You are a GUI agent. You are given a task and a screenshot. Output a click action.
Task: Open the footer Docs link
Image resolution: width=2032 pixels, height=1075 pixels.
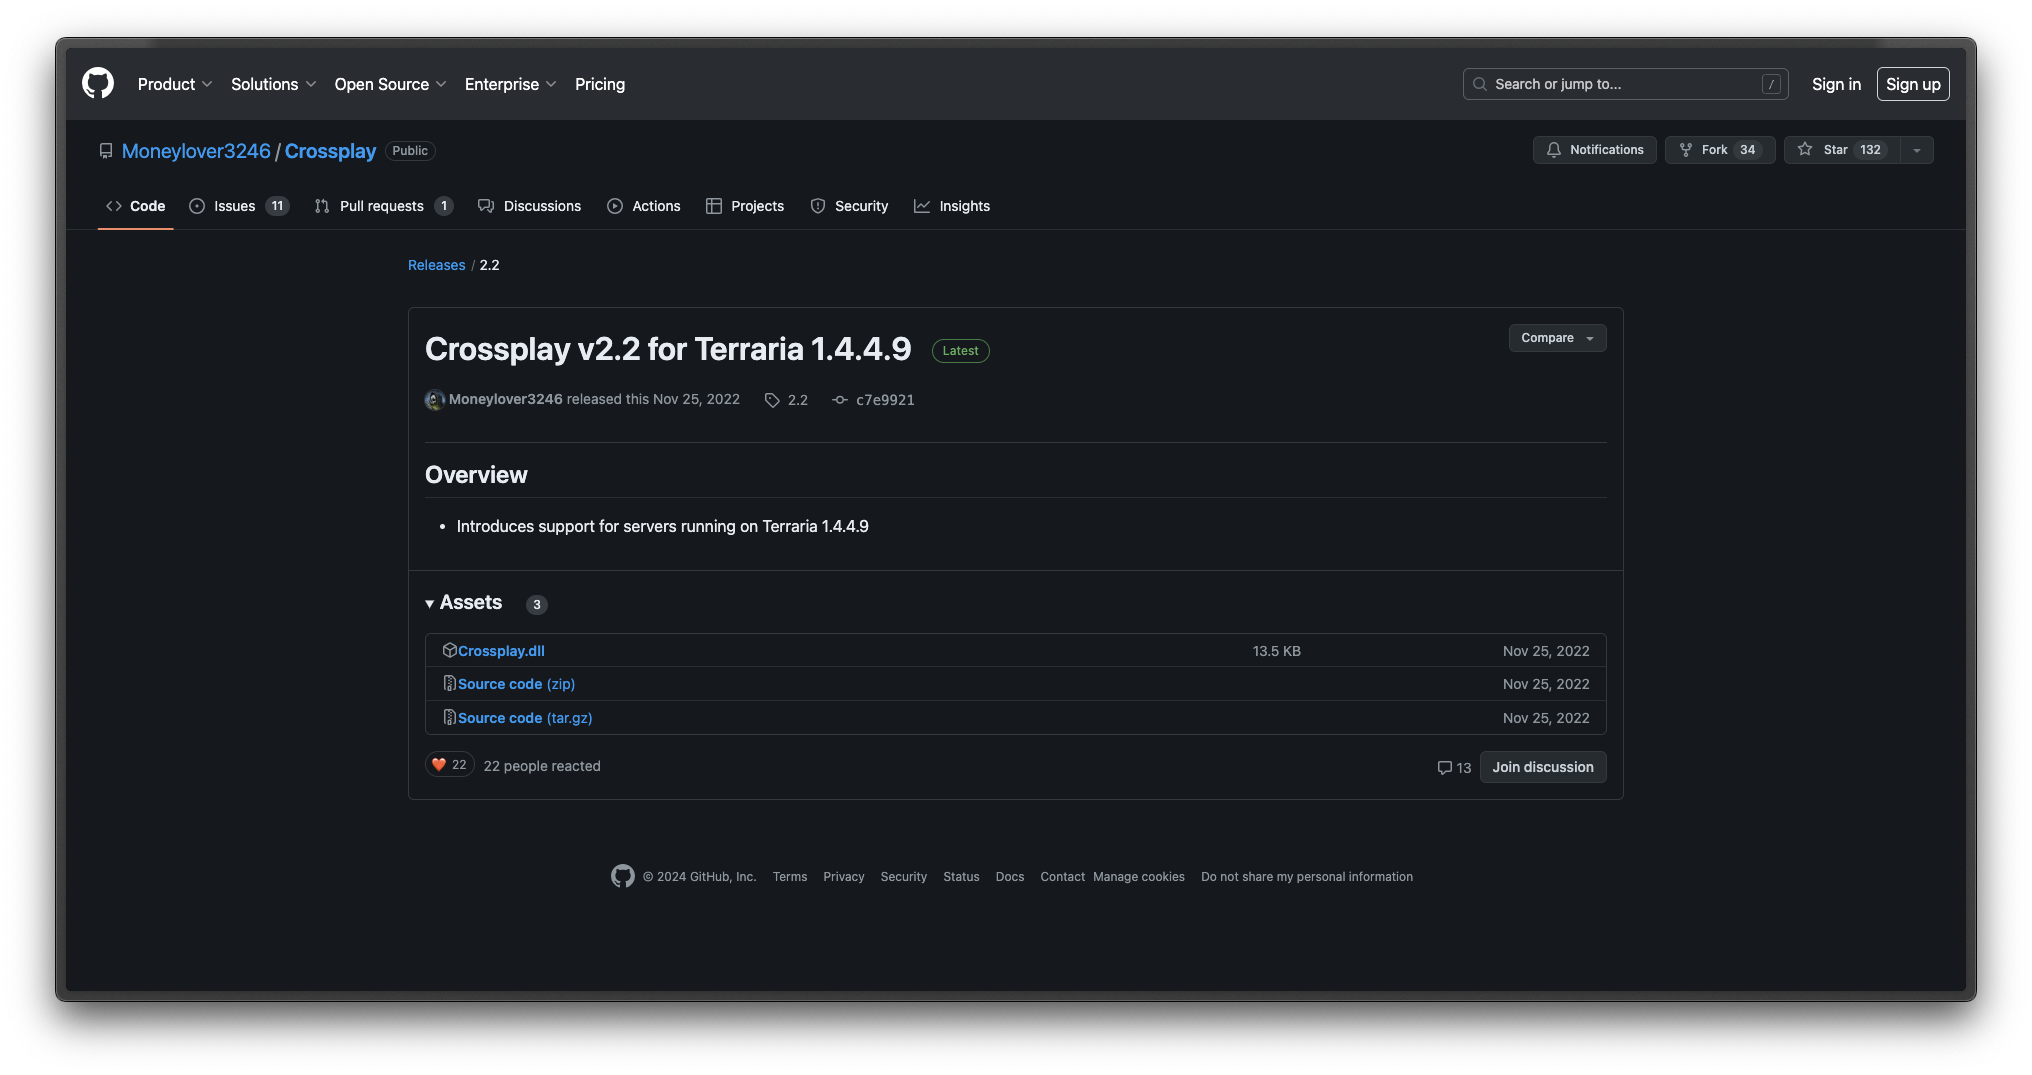point(1010,877)
